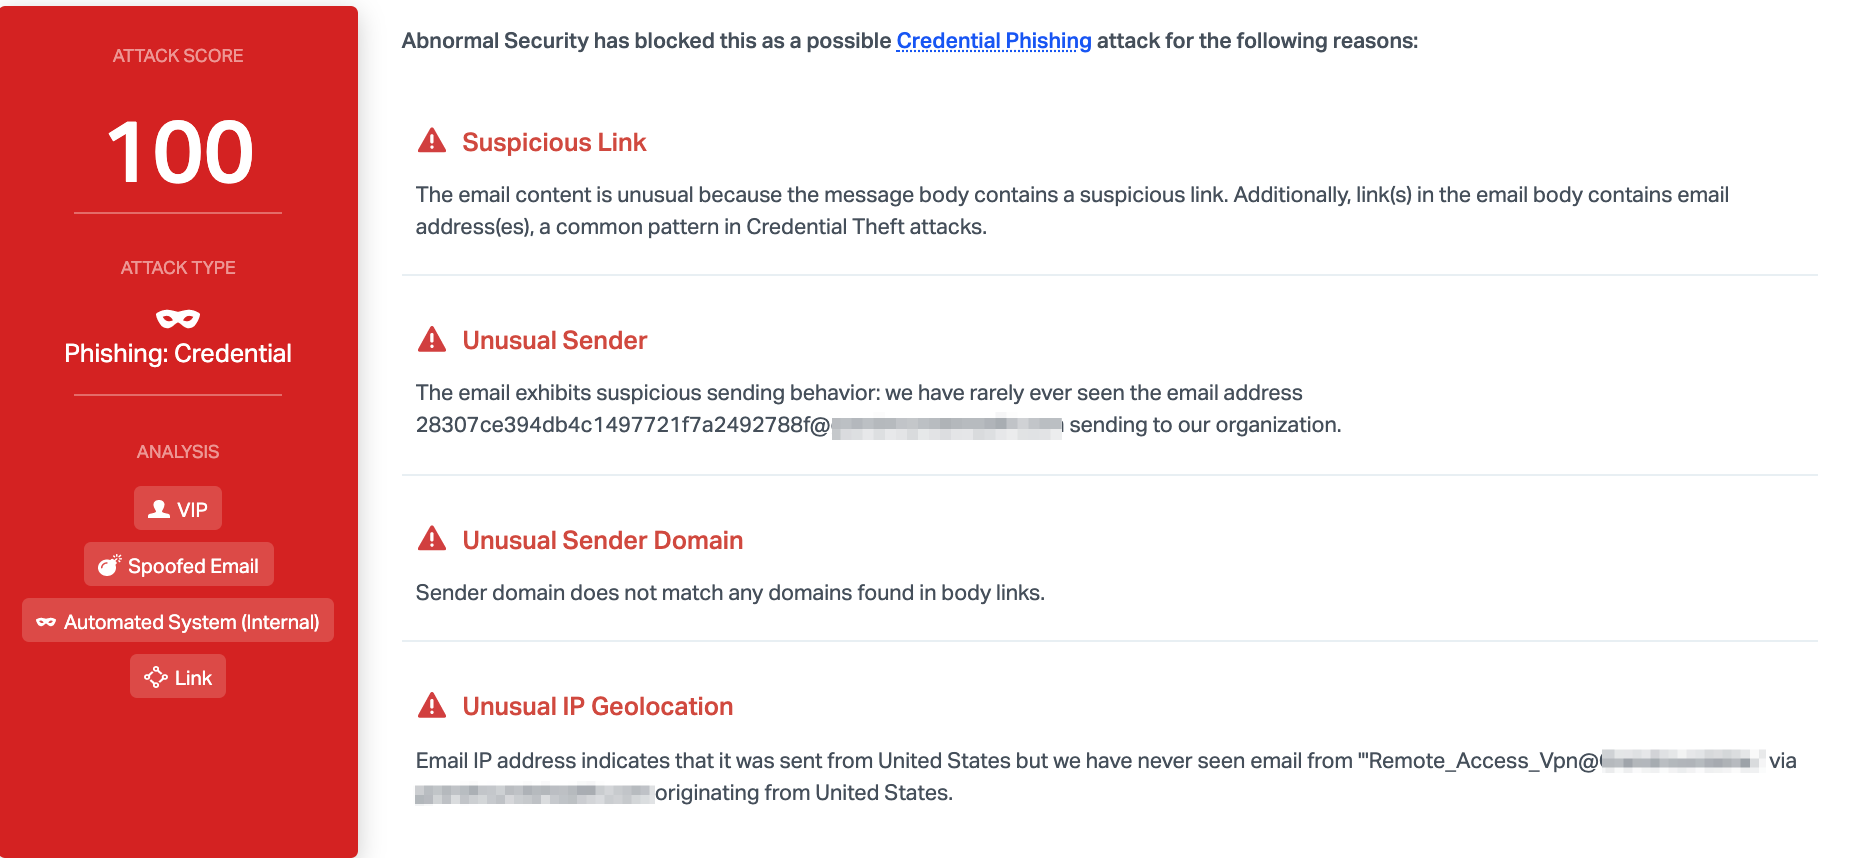Click the person icon in VIP tag
This screenshot has width=1858, height=858.
(159, 509)
